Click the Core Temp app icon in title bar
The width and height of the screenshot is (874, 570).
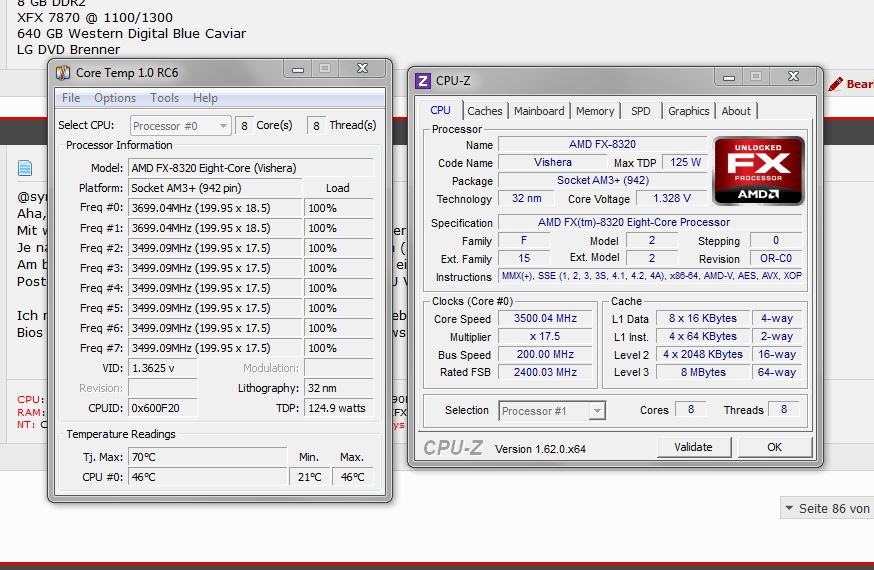(x=63, y=73)
